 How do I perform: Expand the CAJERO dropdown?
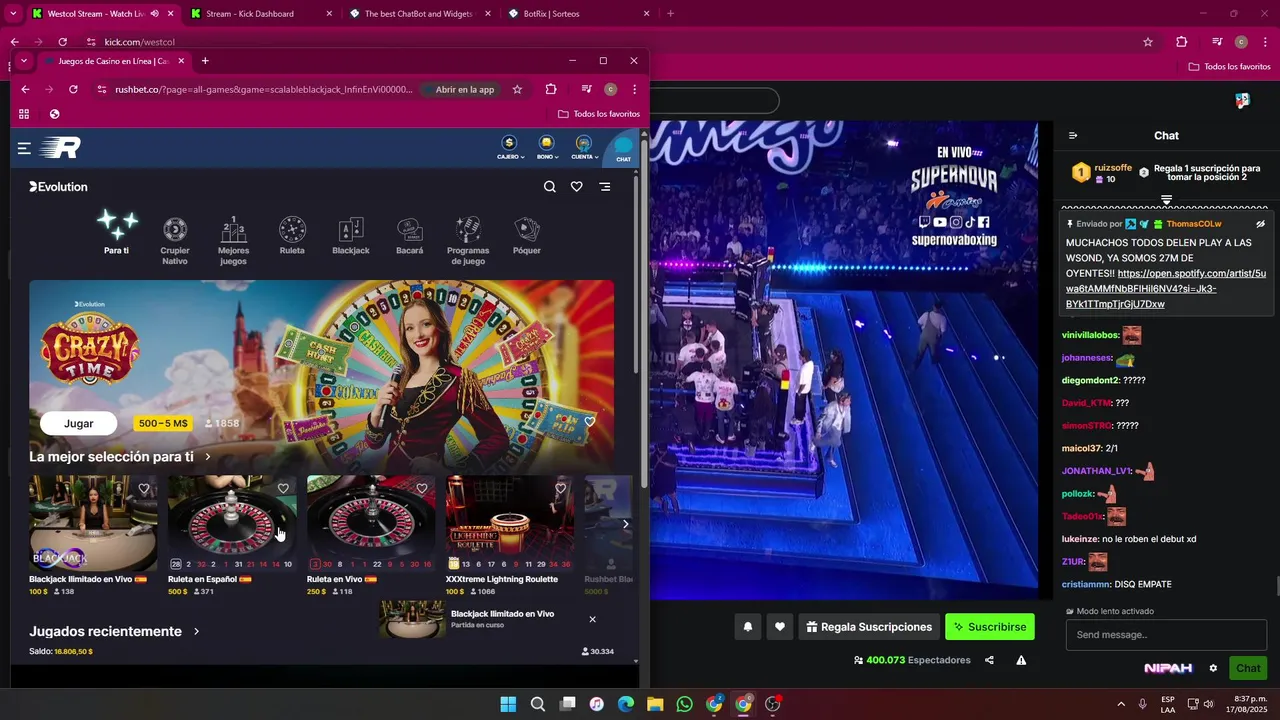509,148
